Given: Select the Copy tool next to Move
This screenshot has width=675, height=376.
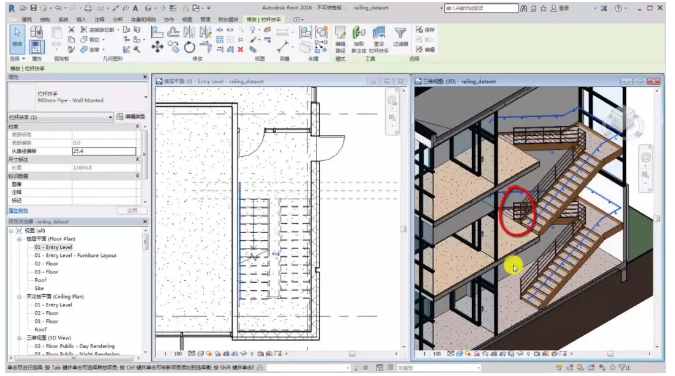Looking at the screenshot, I should click(173, 47).
